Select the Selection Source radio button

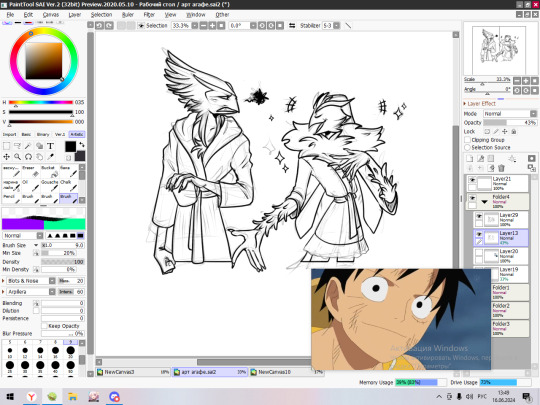pos(467,147)
